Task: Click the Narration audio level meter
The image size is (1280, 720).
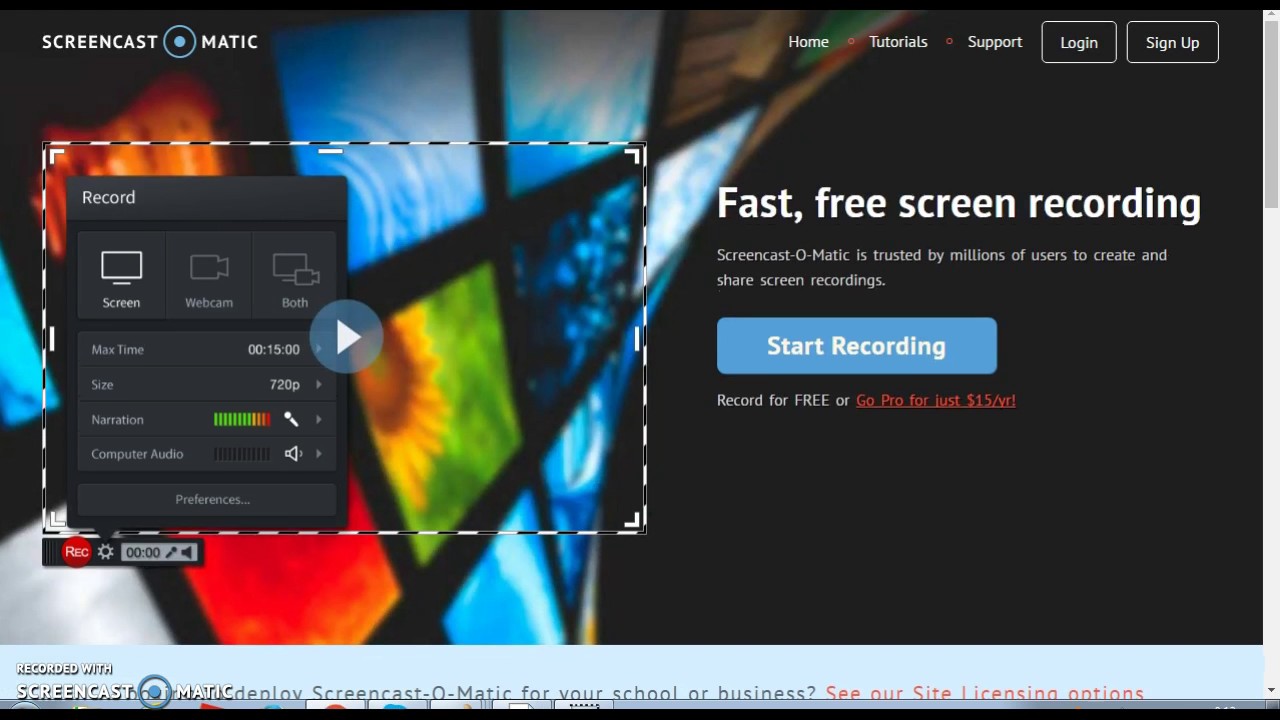Action: coord(242,419)
